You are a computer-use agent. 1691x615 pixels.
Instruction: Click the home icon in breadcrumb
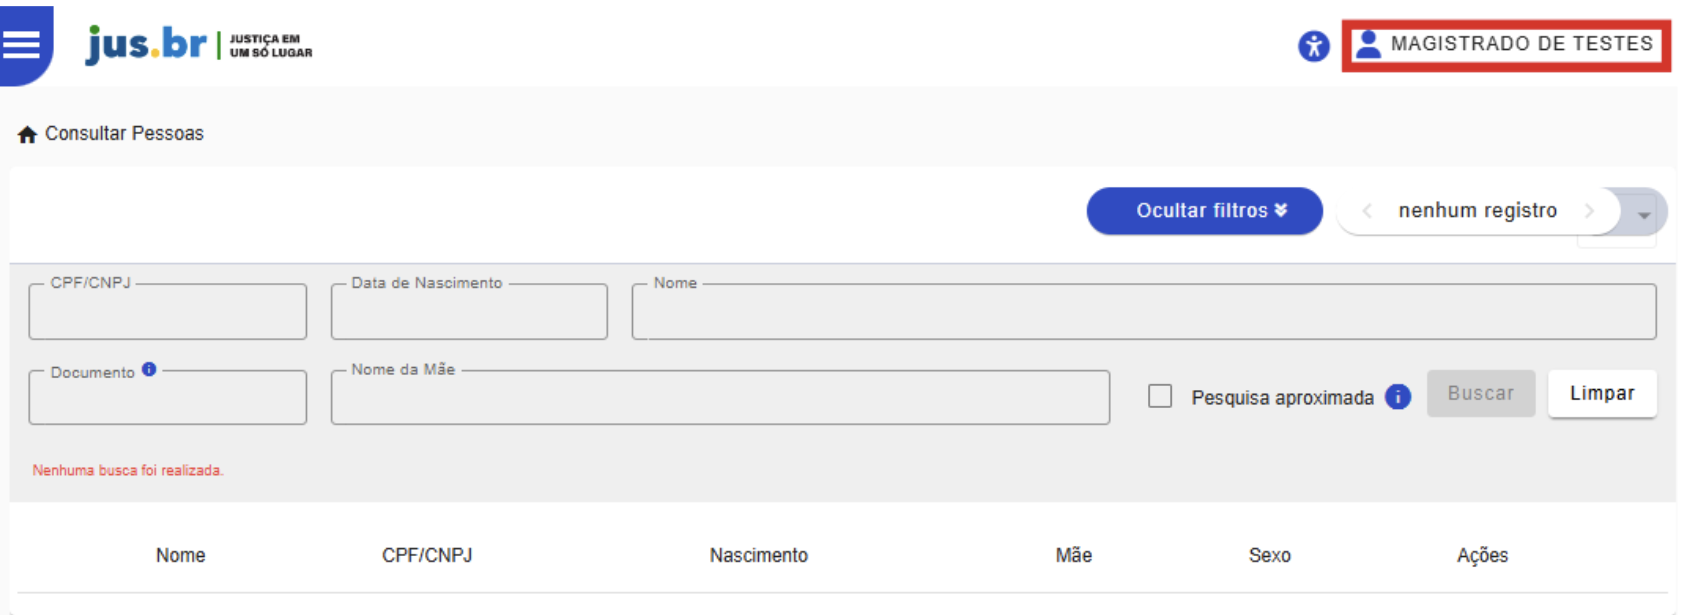[27, 134]
